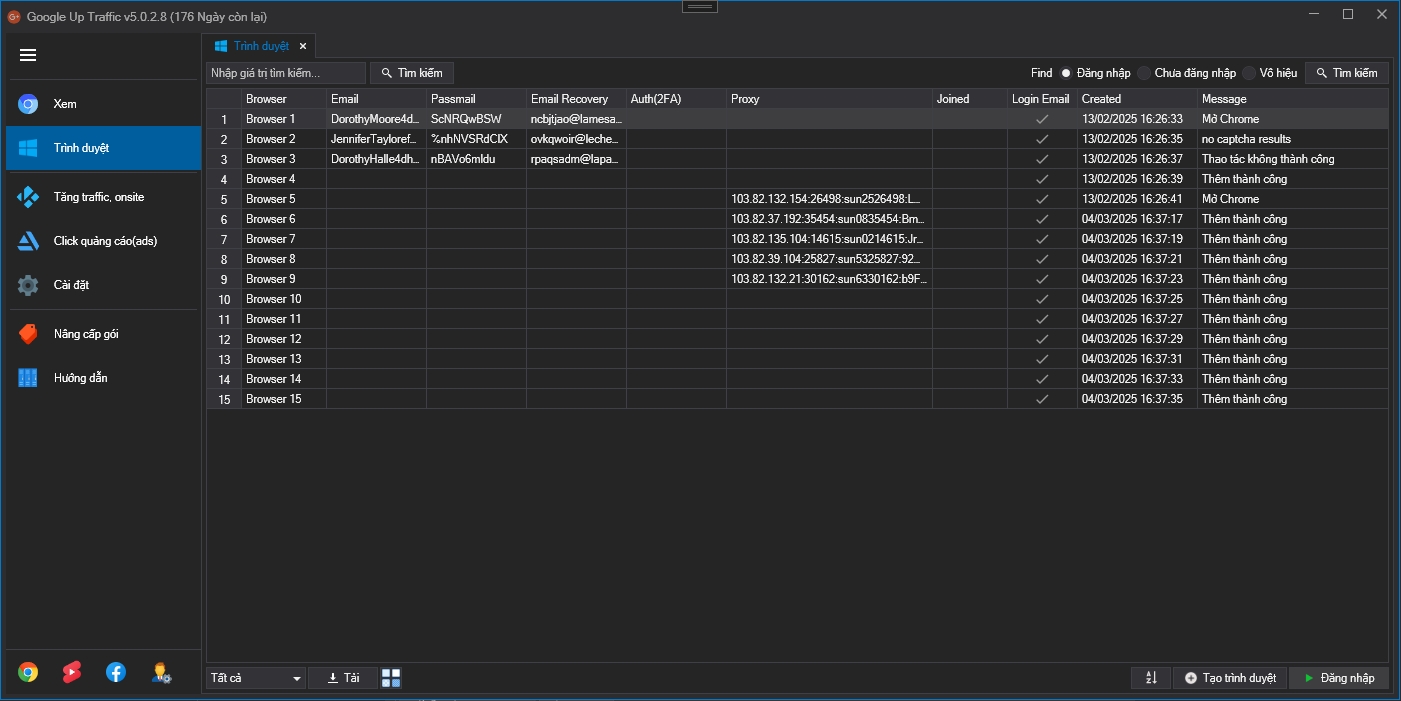Click the Facebook icon in sidebar

[x=116, y=672]
